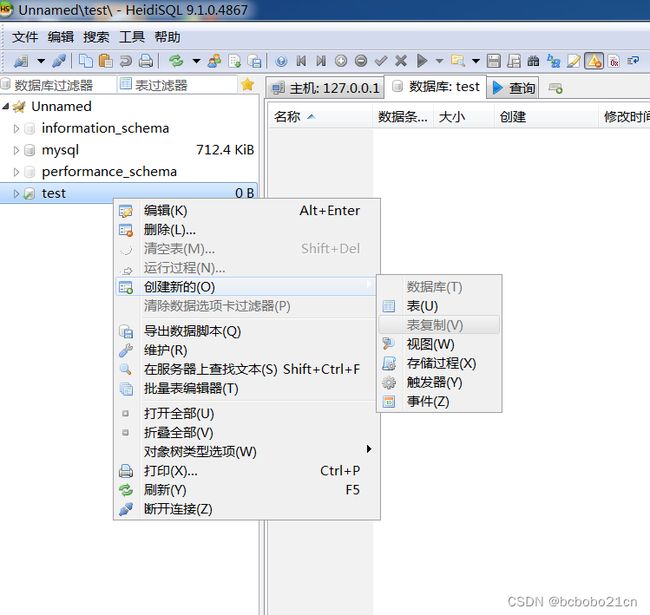Choose 编辑(K) from the context menu

(246, 211)
